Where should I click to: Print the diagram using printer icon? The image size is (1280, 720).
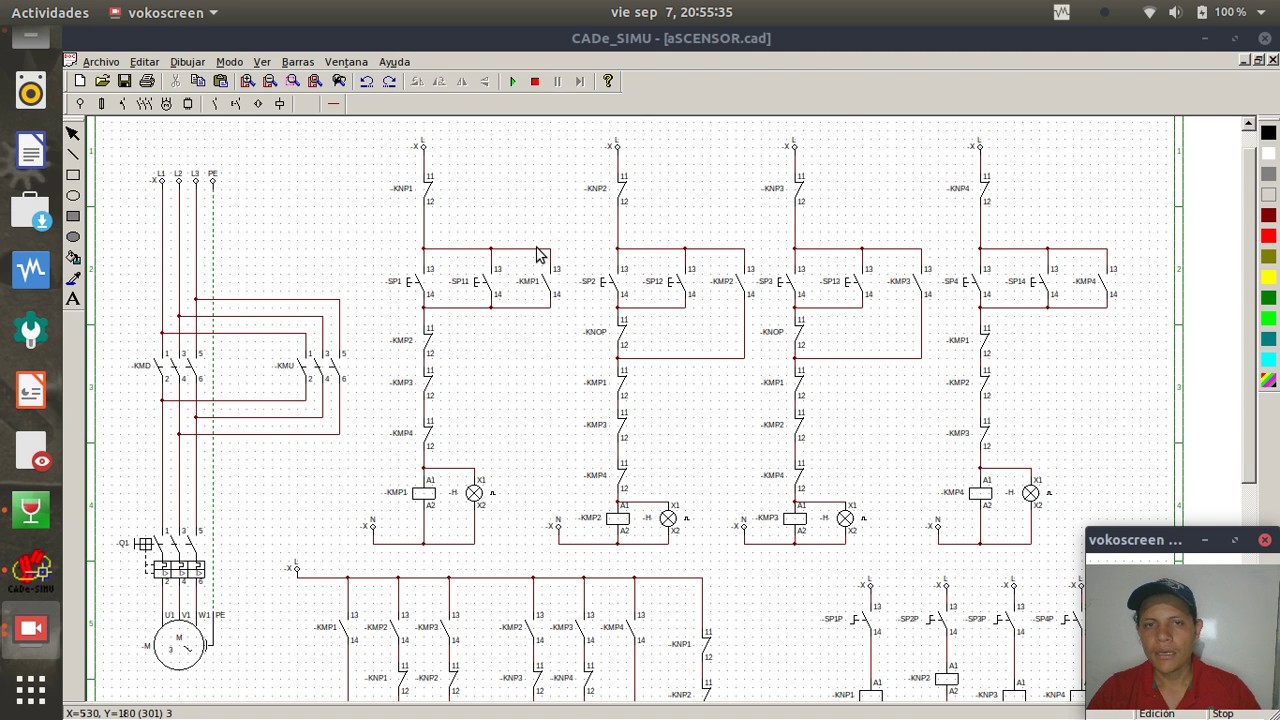click(147, 81)
